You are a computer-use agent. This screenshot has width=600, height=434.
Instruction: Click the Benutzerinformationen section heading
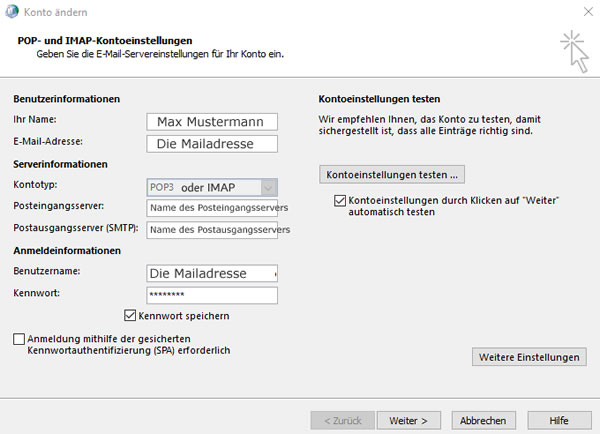tap(67, 99)
